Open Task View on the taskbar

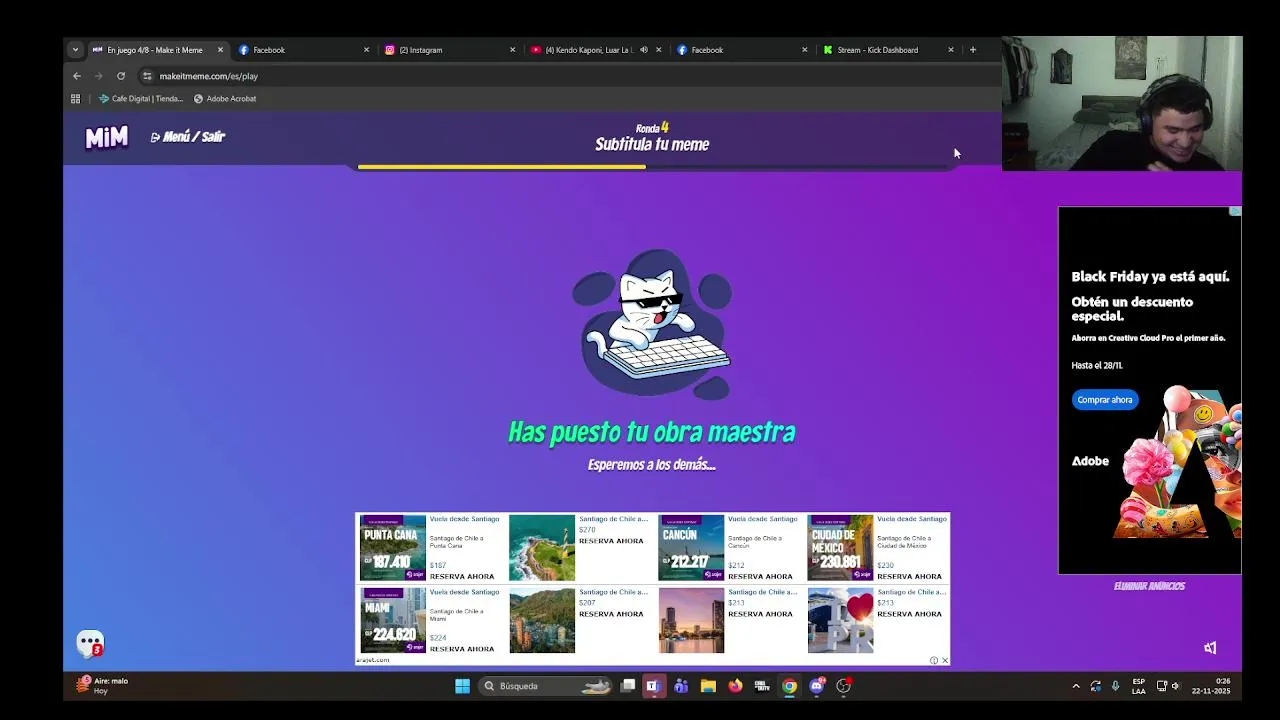pos(628,686)
